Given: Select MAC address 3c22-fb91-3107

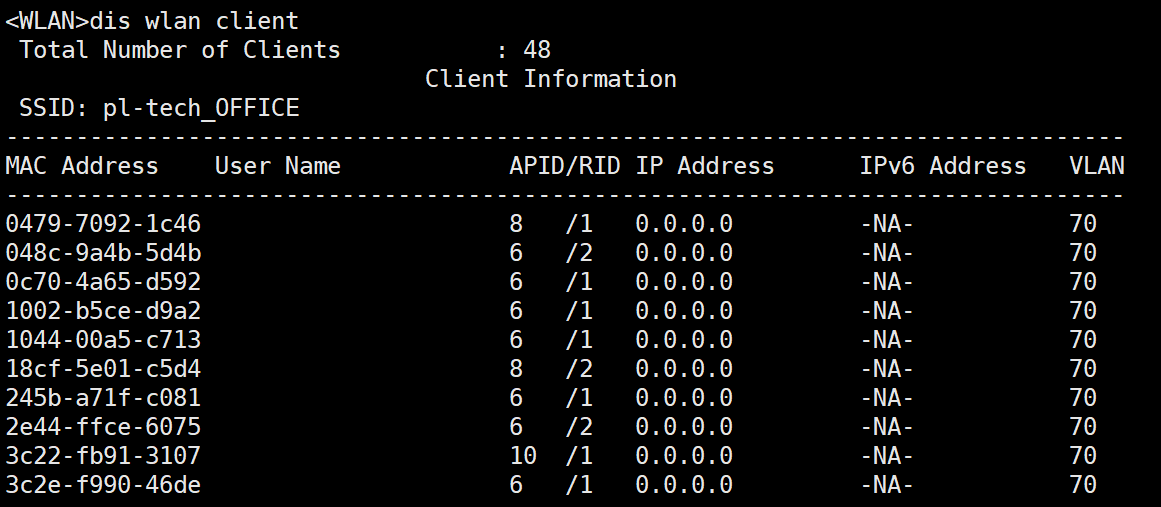Looking at the screenshot, I should pos(103,456).
